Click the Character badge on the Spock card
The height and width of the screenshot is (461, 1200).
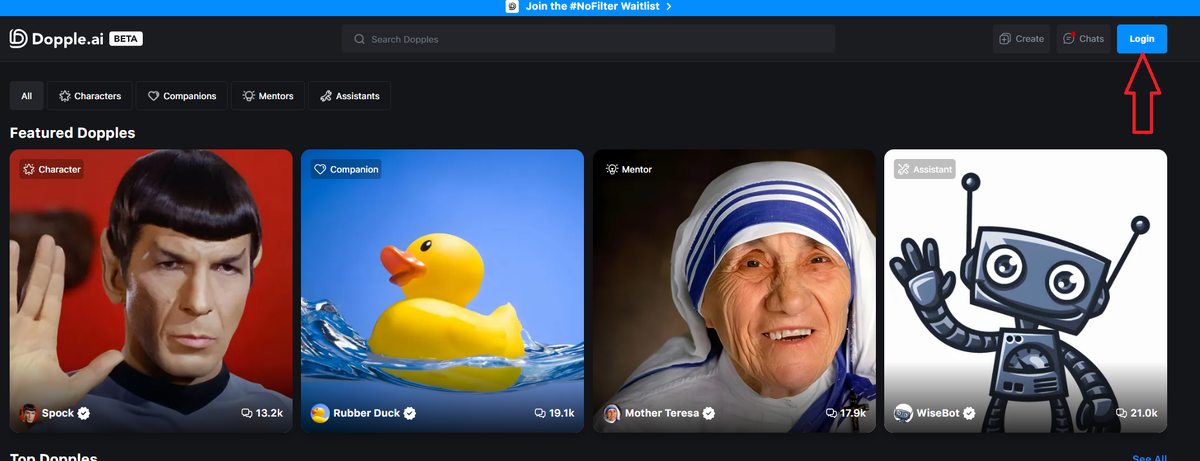point(51,169)
